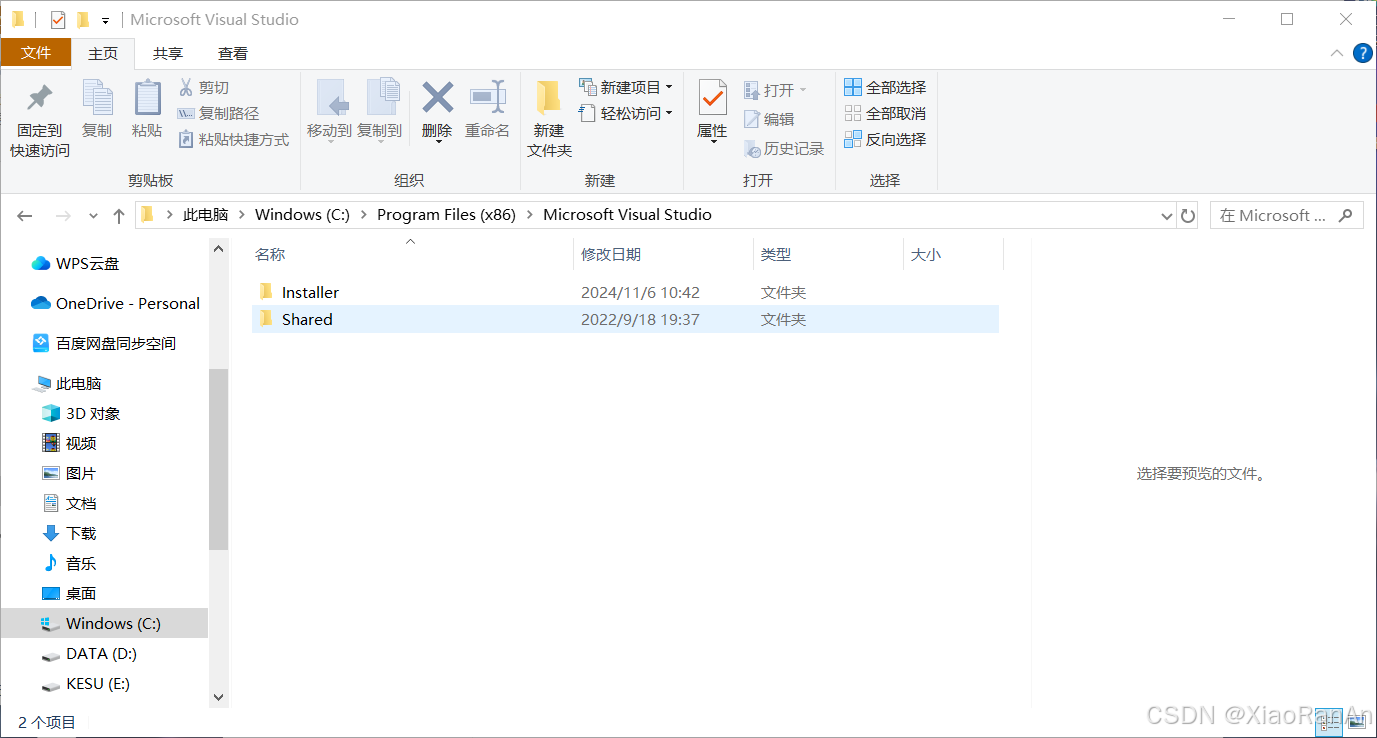Click the Back navigation arrow
1377x738 pixels.
point(25,215)
